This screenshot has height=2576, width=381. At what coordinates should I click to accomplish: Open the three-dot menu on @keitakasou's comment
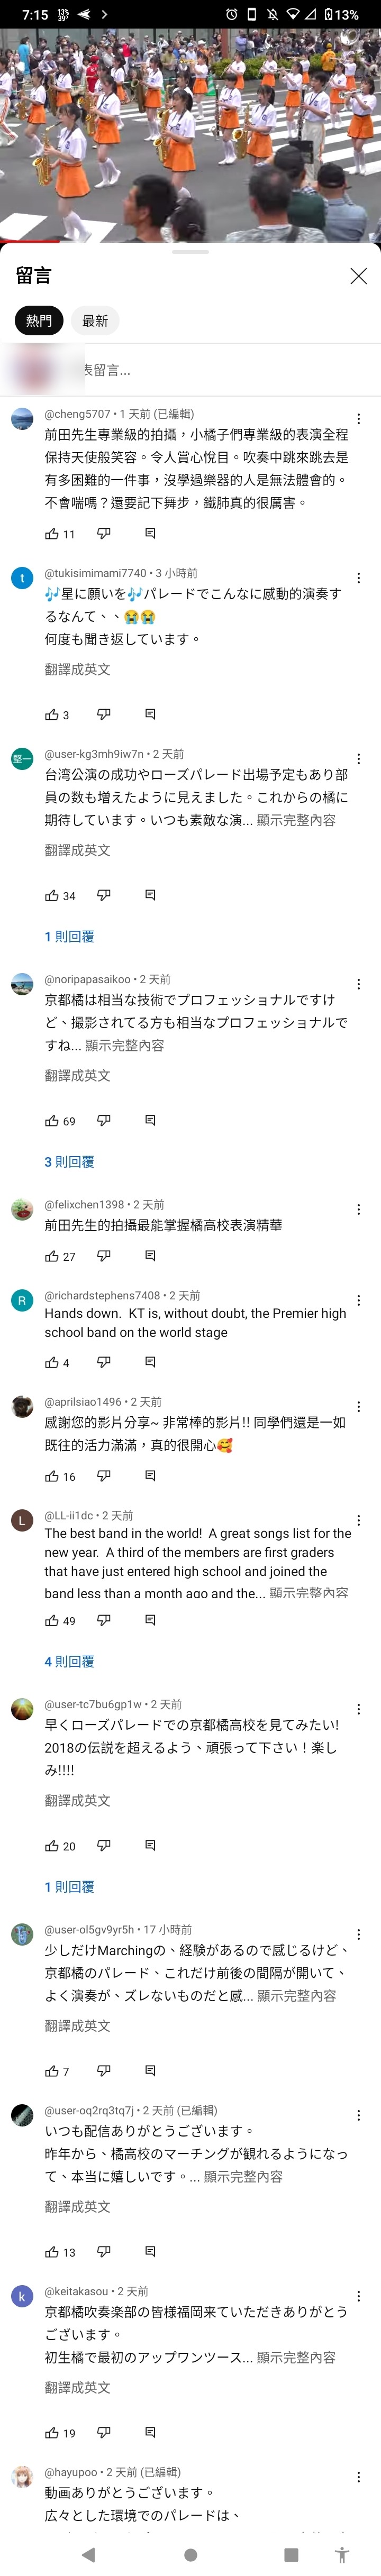[x=358, y=2296]
